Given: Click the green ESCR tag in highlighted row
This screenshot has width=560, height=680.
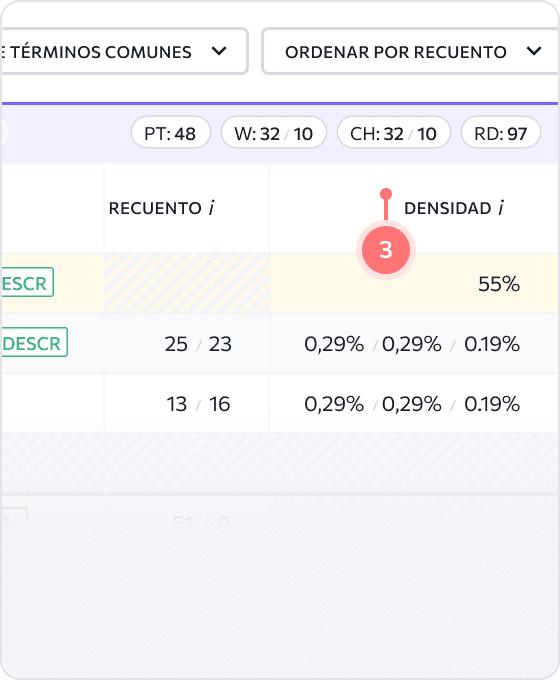Looking at the screenshot, I should pyautogui.click(x=26, y=283).
